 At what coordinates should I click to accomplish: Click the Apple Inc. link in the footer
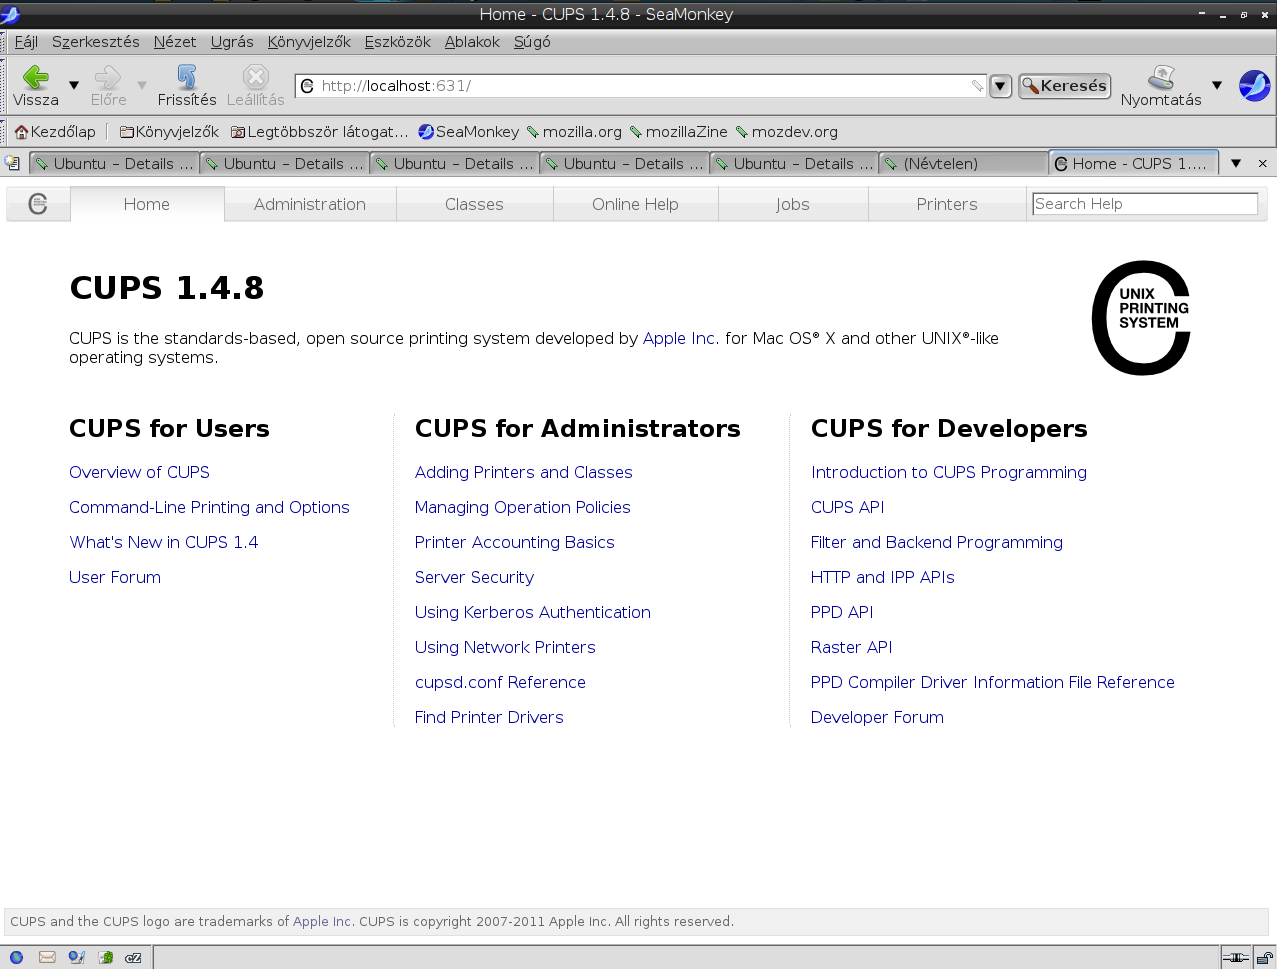[322, 922]
